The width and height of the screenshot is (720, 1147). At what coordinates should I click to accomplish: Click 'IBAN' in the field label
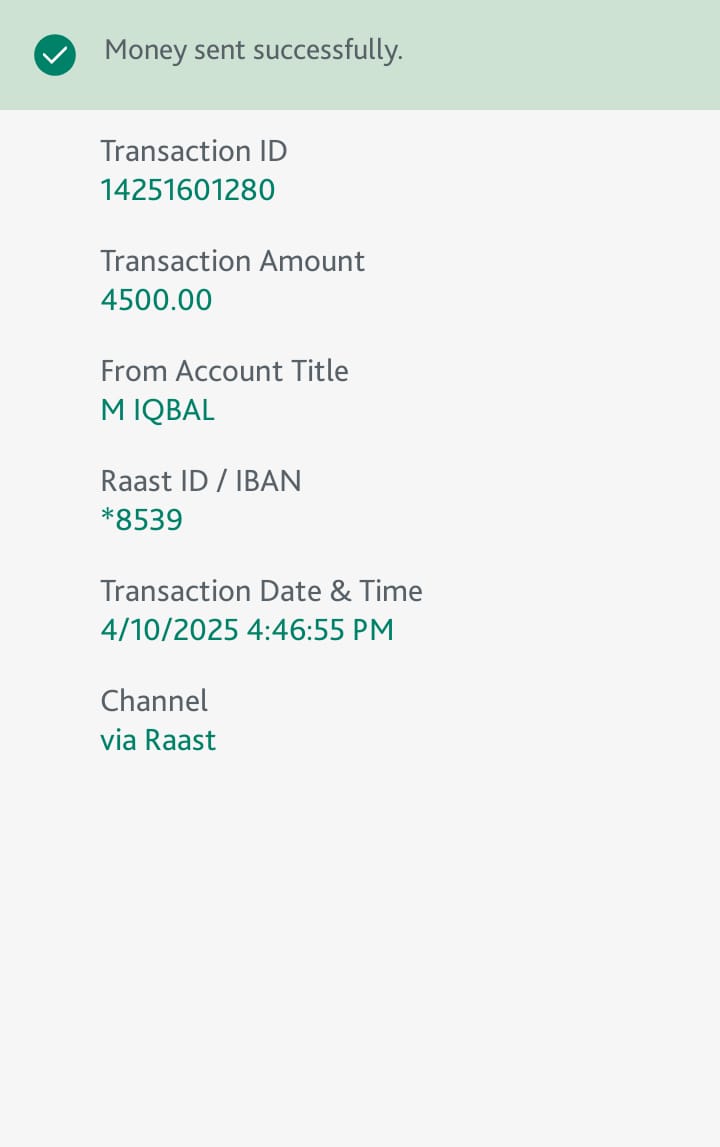point(267,481)
